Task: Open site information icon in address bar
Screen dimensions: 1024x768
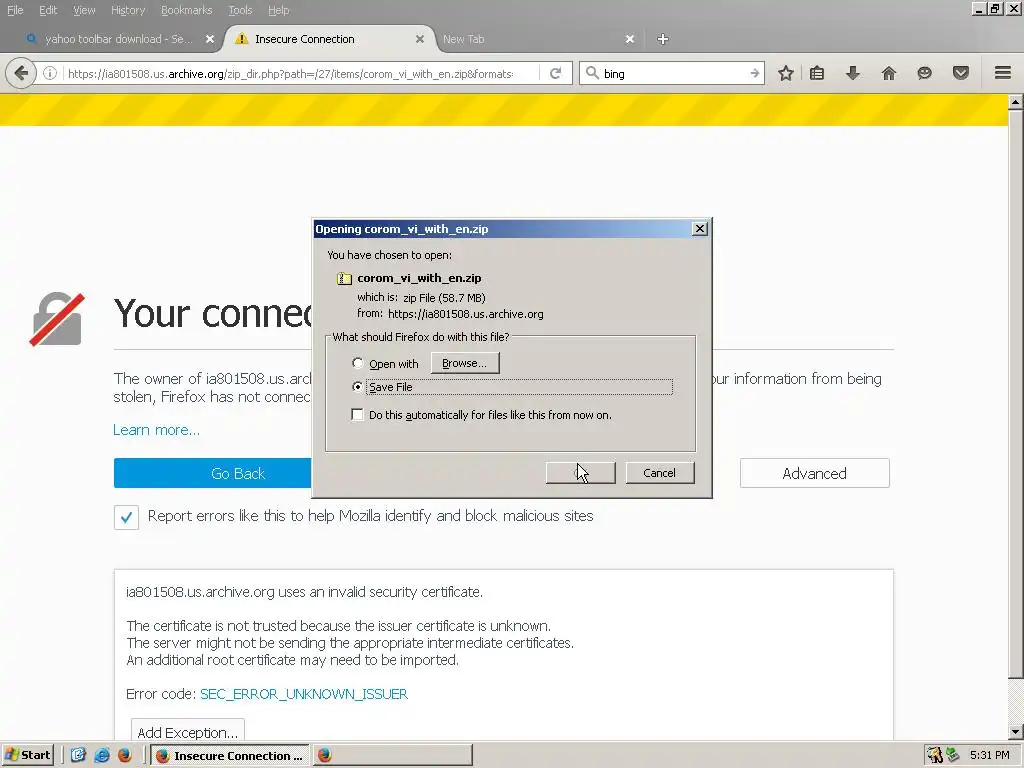Action: 50,73
